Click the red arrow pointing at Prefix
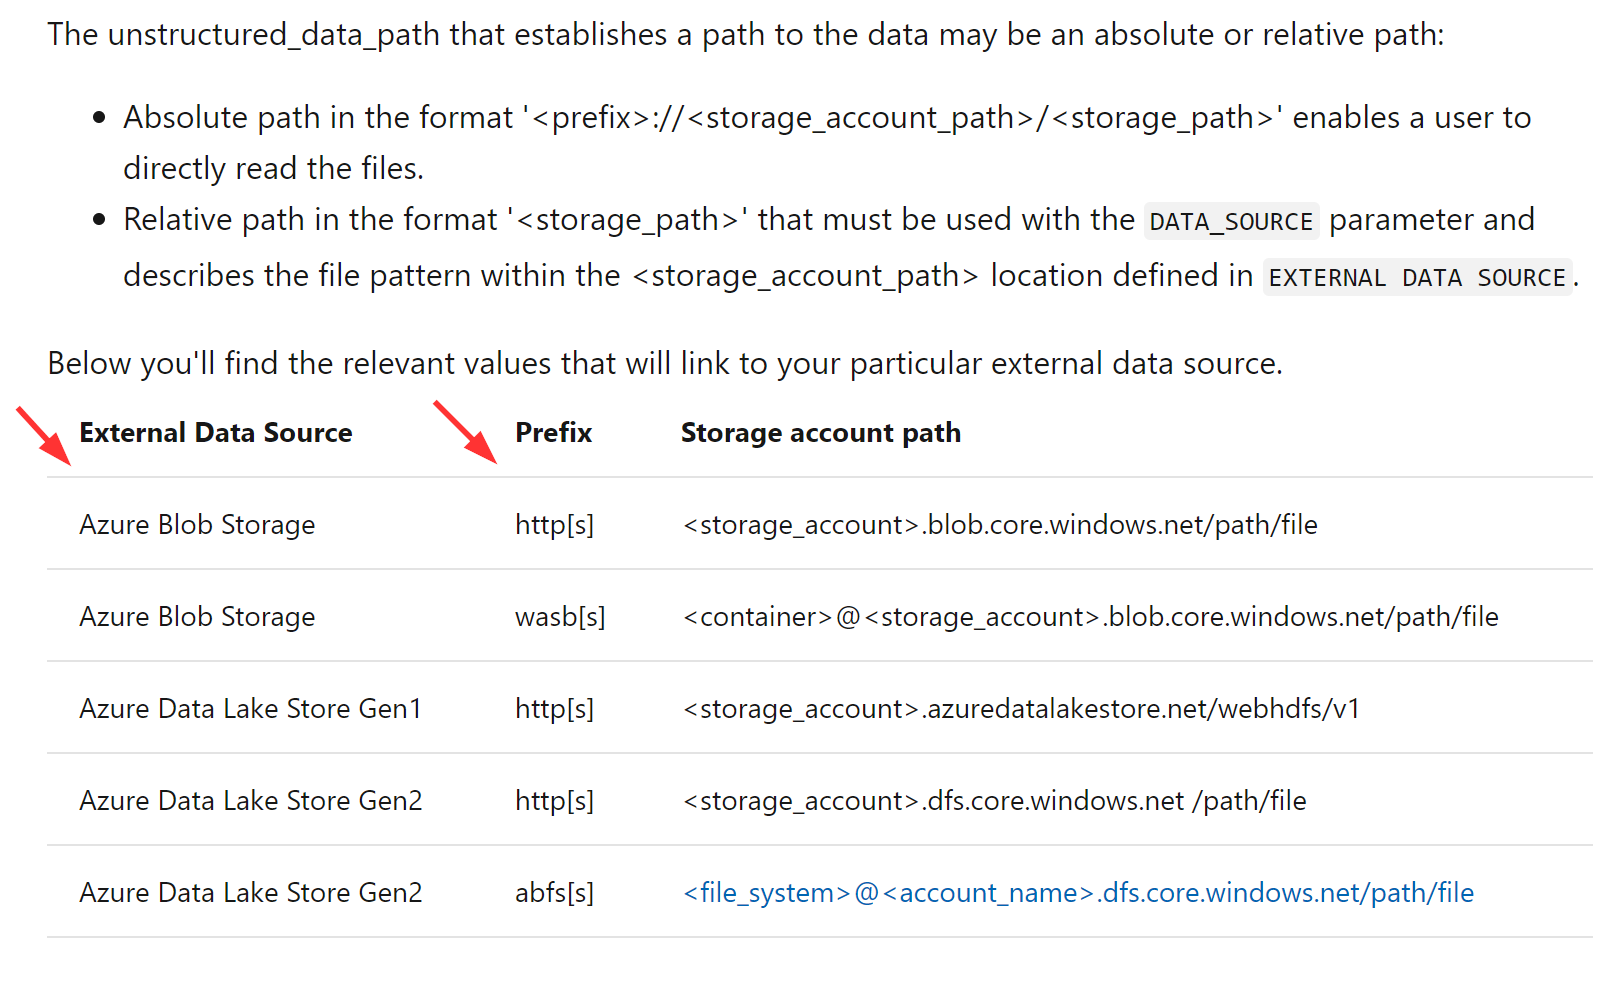This screenshot has width=1621, height=985. tap(464, 432)
